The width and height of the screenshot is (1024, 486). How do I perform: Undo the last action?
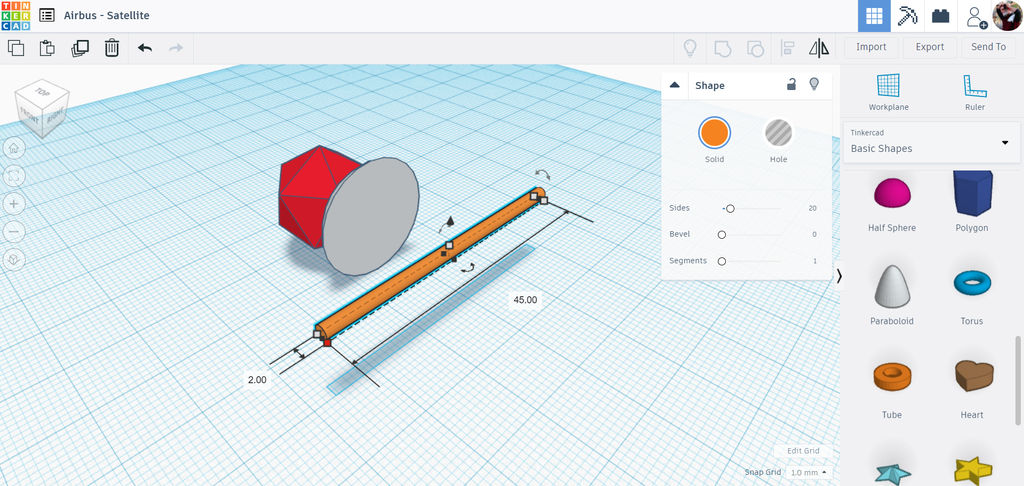click(145, 48)
